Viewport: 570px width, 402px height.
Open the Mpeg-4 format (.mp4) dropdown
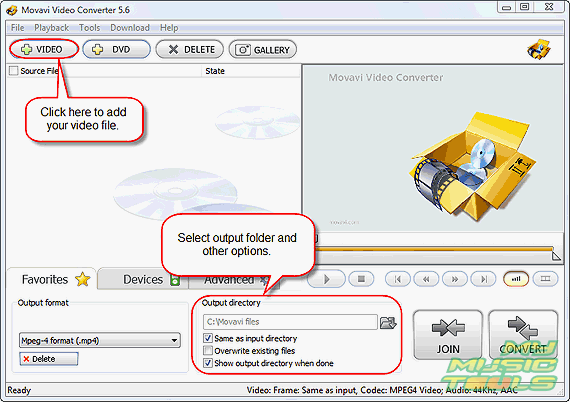coord(100,341)
